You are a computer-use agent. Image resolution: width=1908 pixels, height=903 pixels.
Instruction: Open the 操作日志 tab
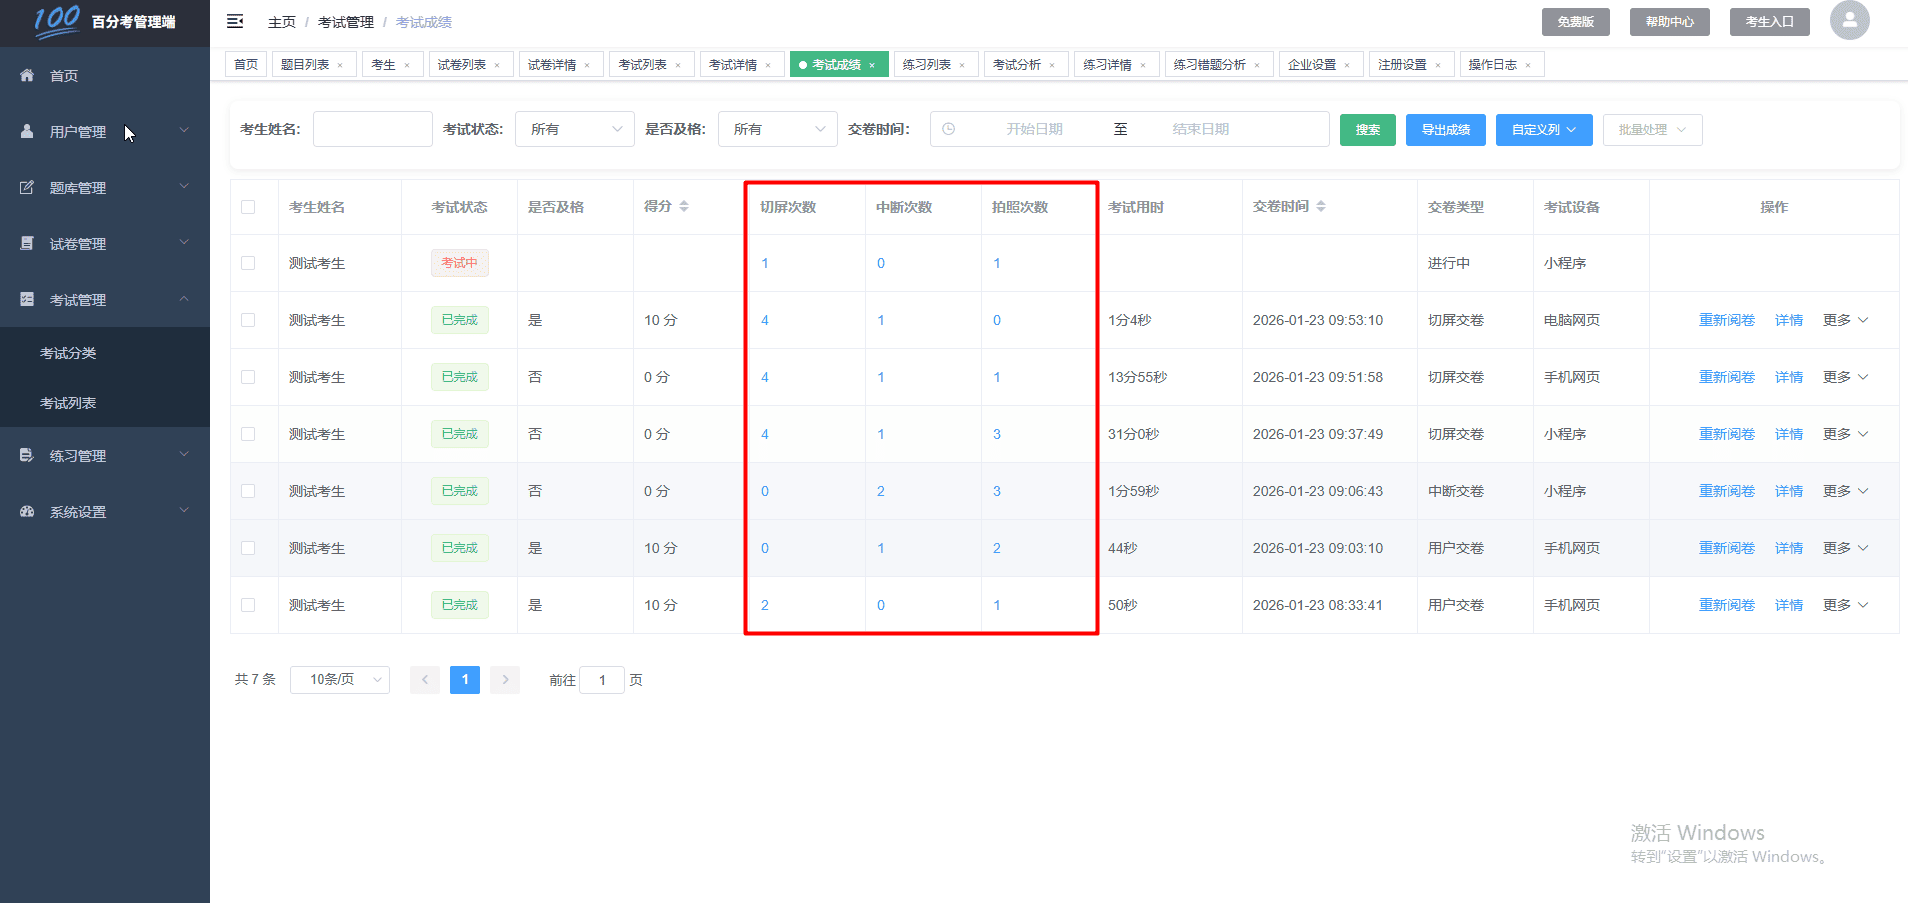[x=1494, y=63]
